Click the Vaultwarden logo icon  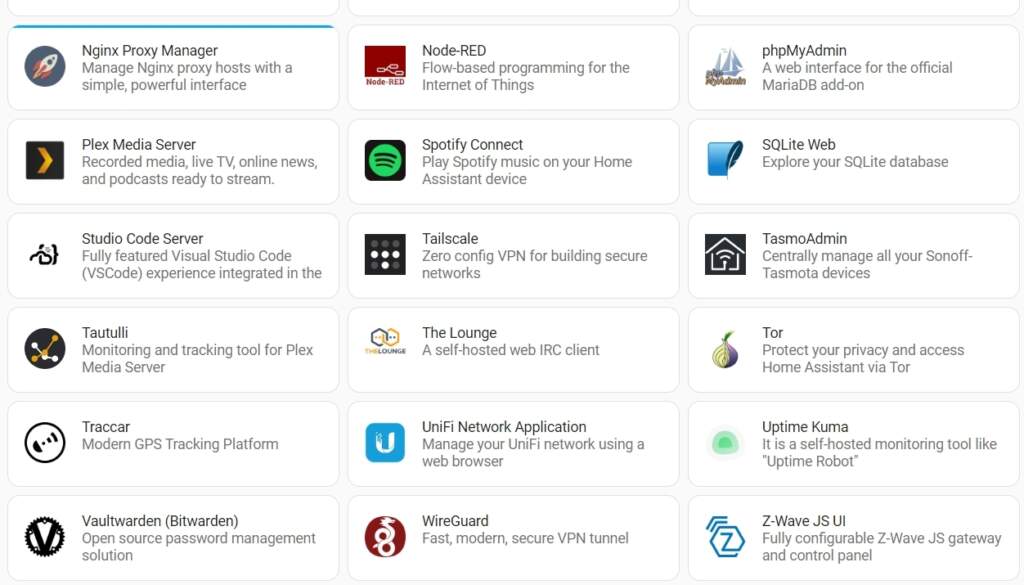[45, 537]
